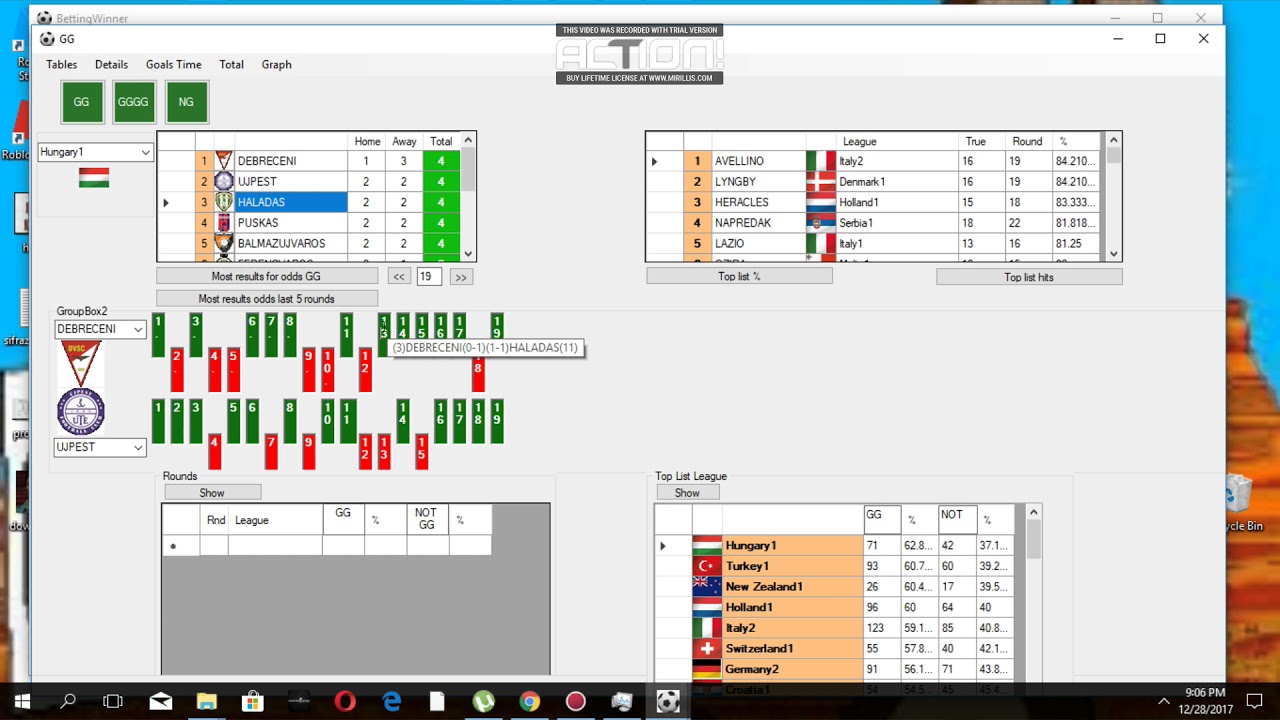Click the New Zealand1 flag in the Top List League

click(x=707, y=587)
